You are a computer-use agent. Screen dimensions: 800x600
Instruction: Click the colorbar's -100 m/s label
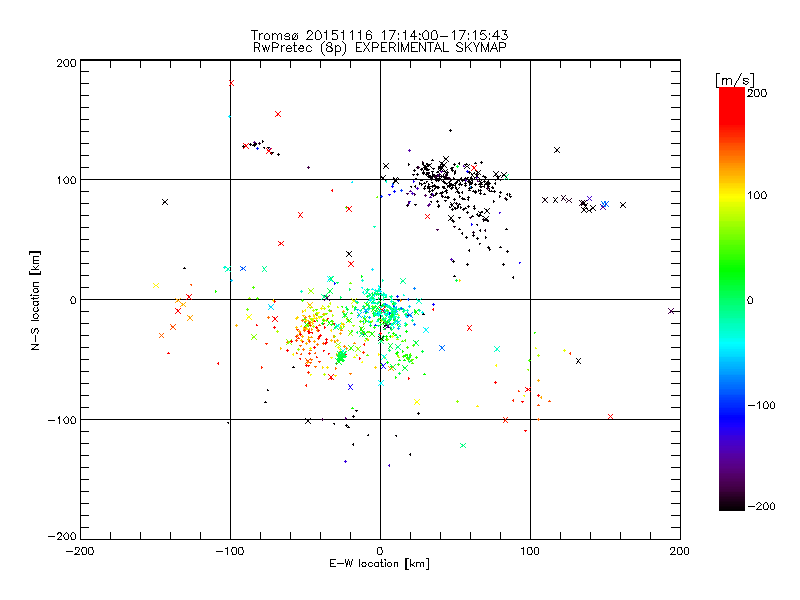point(761,406)
